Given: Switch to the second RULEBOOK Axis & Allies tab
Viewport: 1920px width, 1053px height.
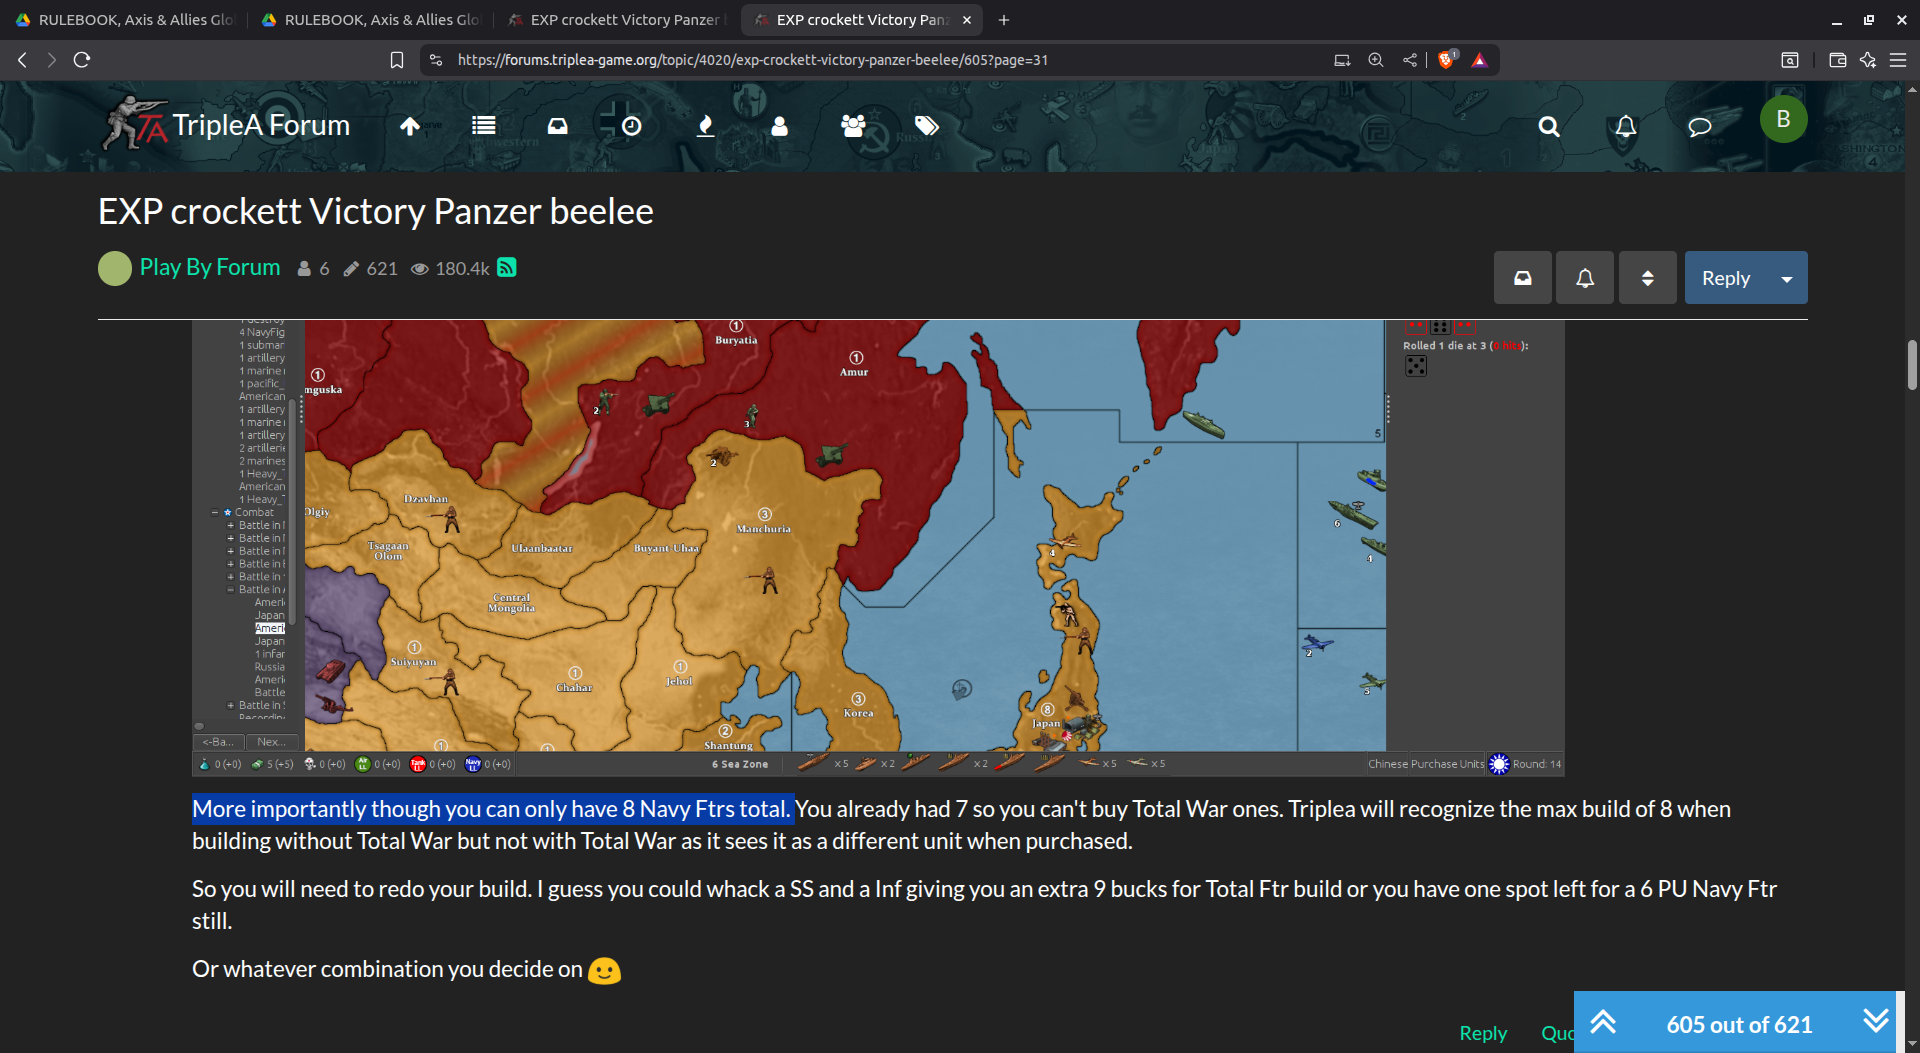Looking at the screenshot, I should point(370,20).
